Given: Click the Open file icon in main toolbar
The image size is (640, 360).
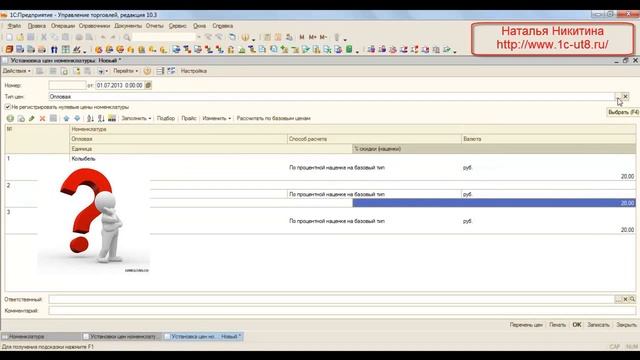Looking at the screenshot, I should (x=20, y=37).
